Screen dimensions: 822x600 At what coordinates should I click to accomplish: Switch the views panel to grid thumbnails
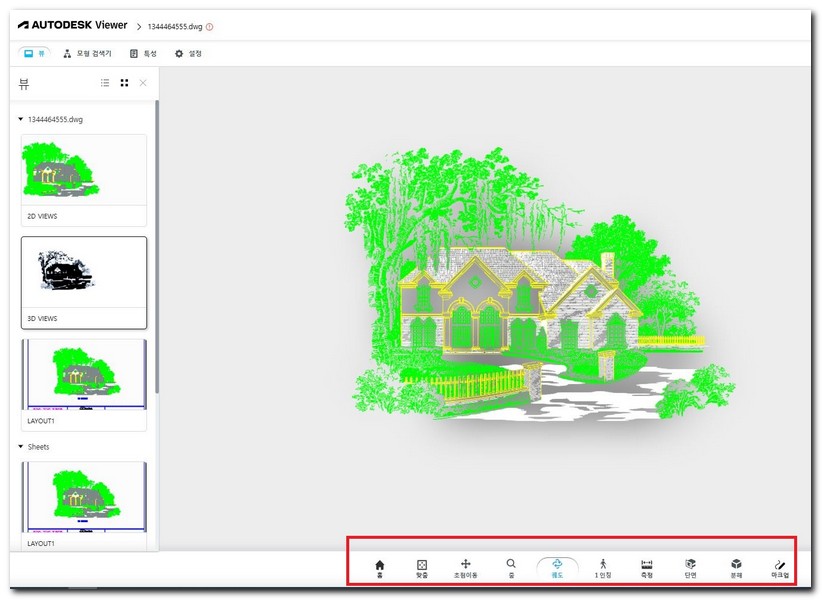124,83
